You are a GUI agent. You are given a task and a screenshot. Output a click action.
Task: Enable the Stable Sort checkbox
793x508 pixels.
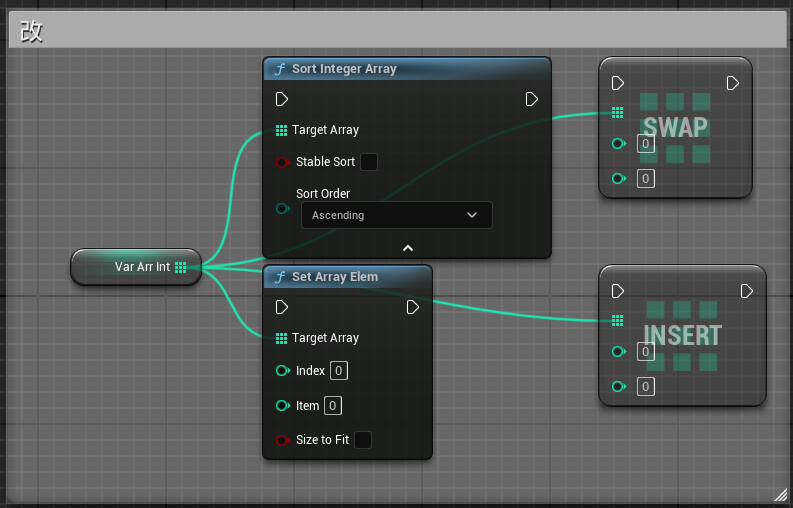(368, 162)
